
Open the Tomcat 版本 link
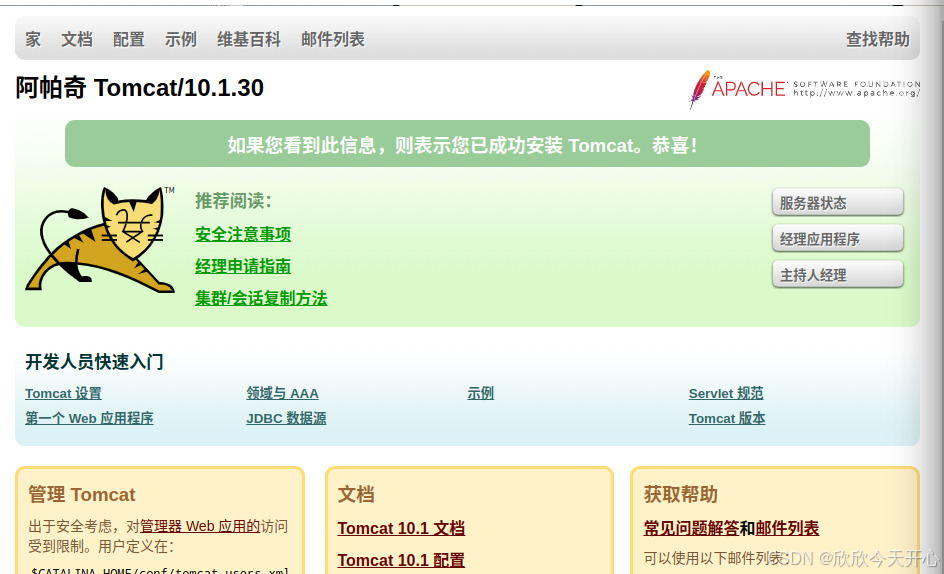(x=727, y=418)
